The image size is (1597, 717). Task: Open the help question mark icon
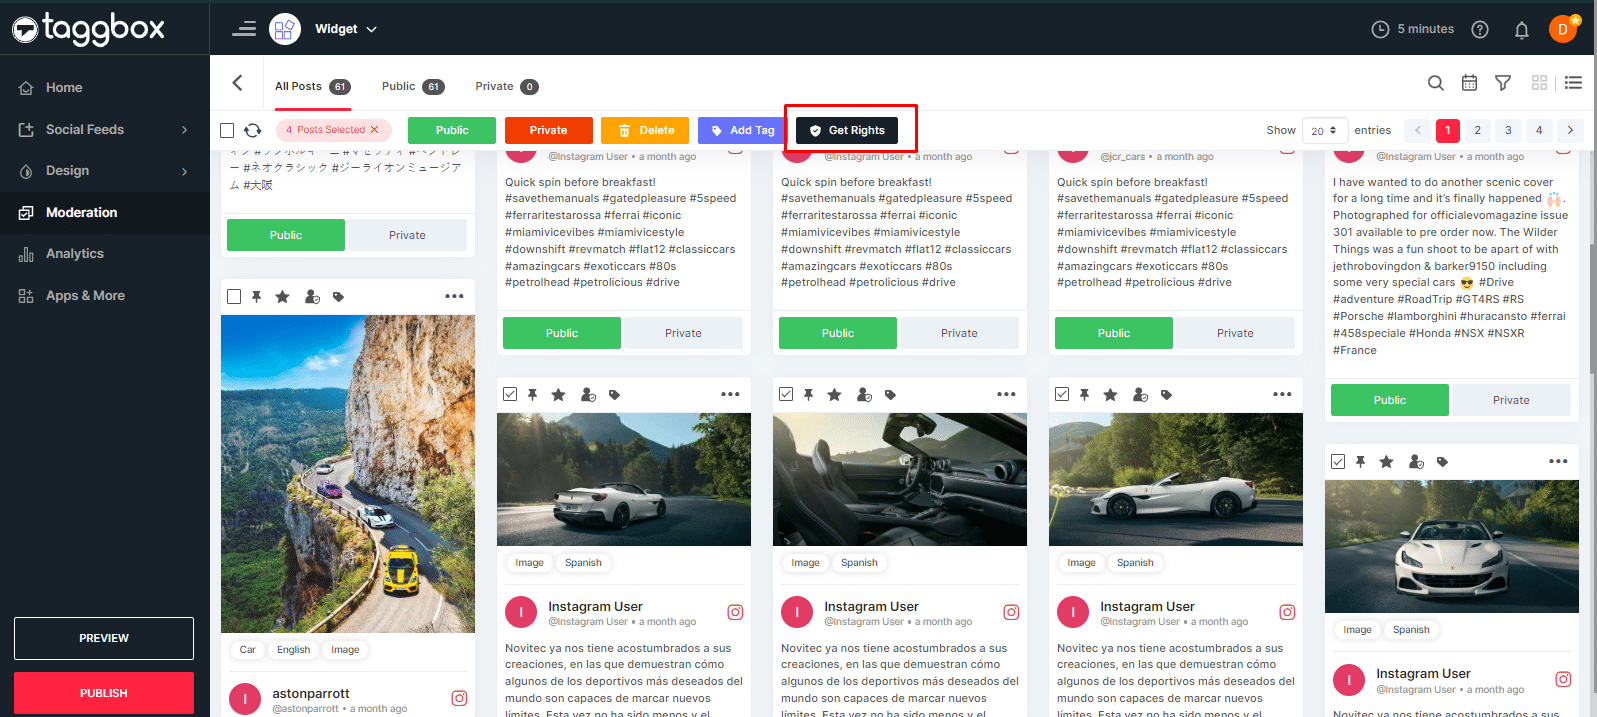click(1480, 30)
